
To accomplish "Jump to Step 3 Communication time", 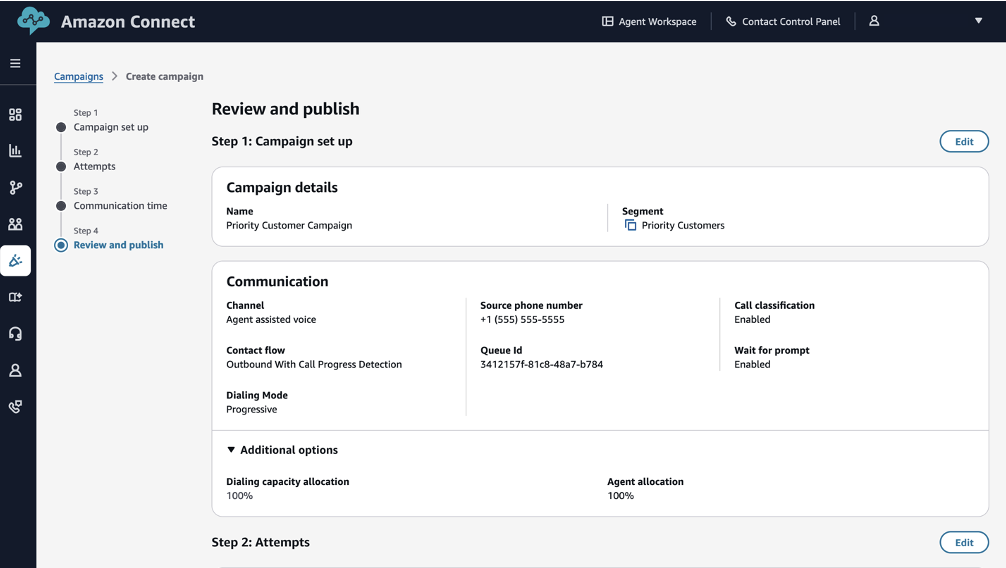I will (120, 206).
